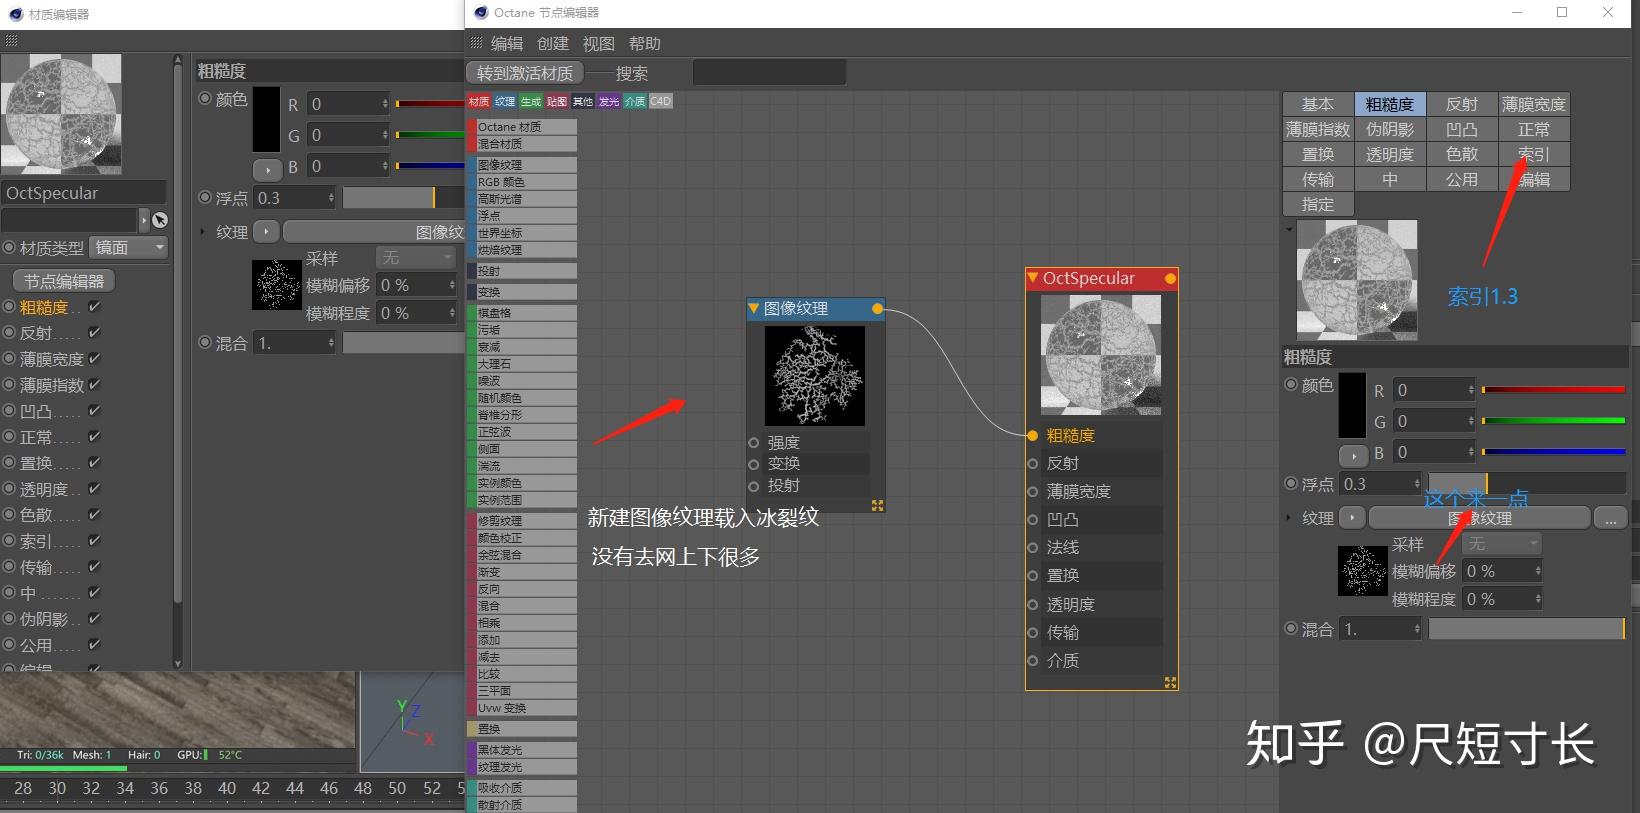Toggle the 凹凸 channel checkbox

coord(94,410)
